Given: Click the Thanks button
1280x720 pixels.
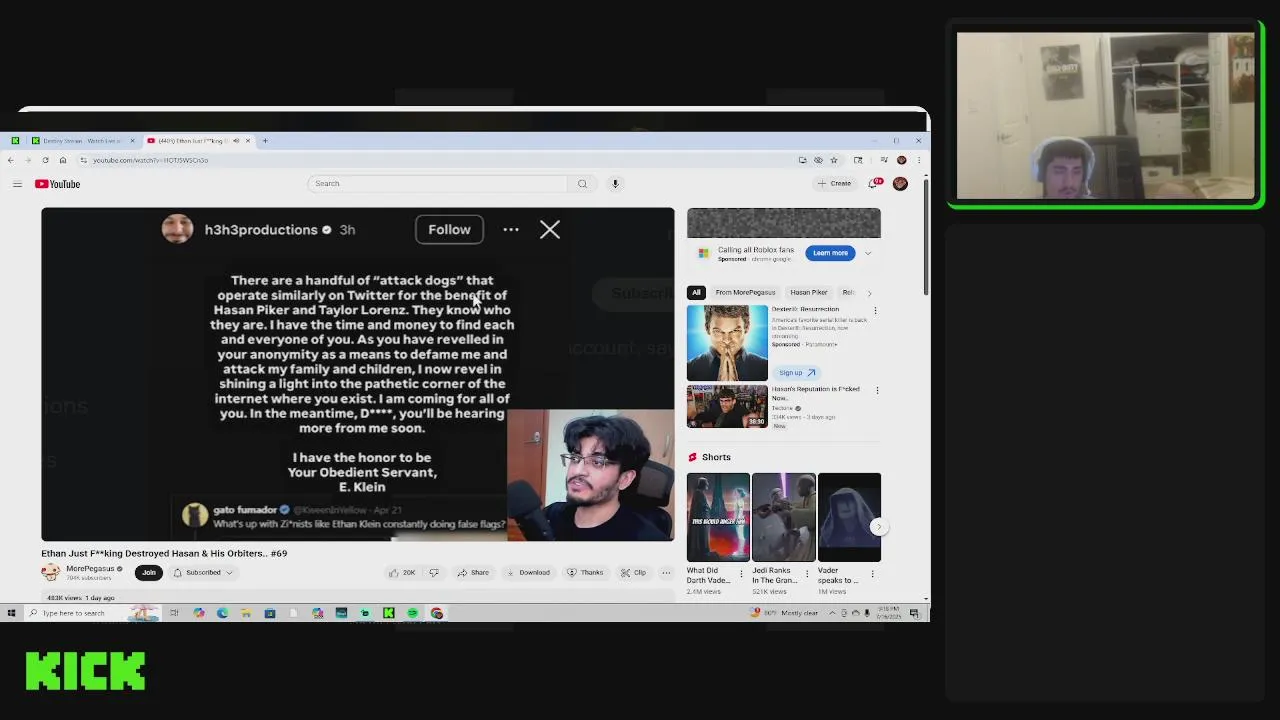Looking at the screenshot, I should click(585, 572).
